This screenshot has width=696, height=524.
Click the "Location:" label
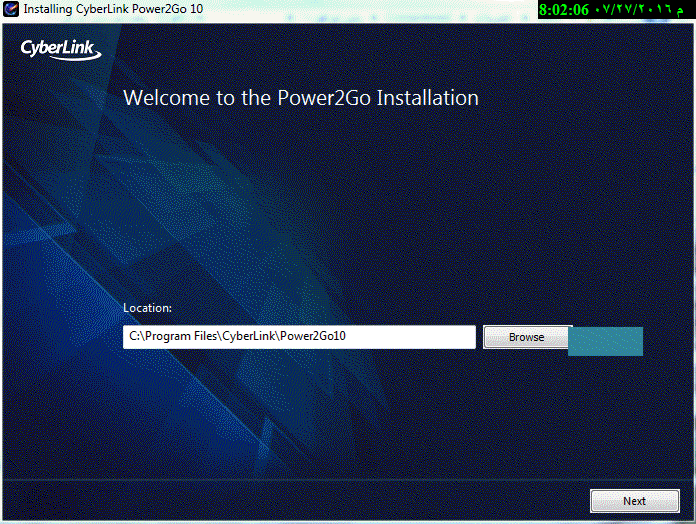point(148,308)
